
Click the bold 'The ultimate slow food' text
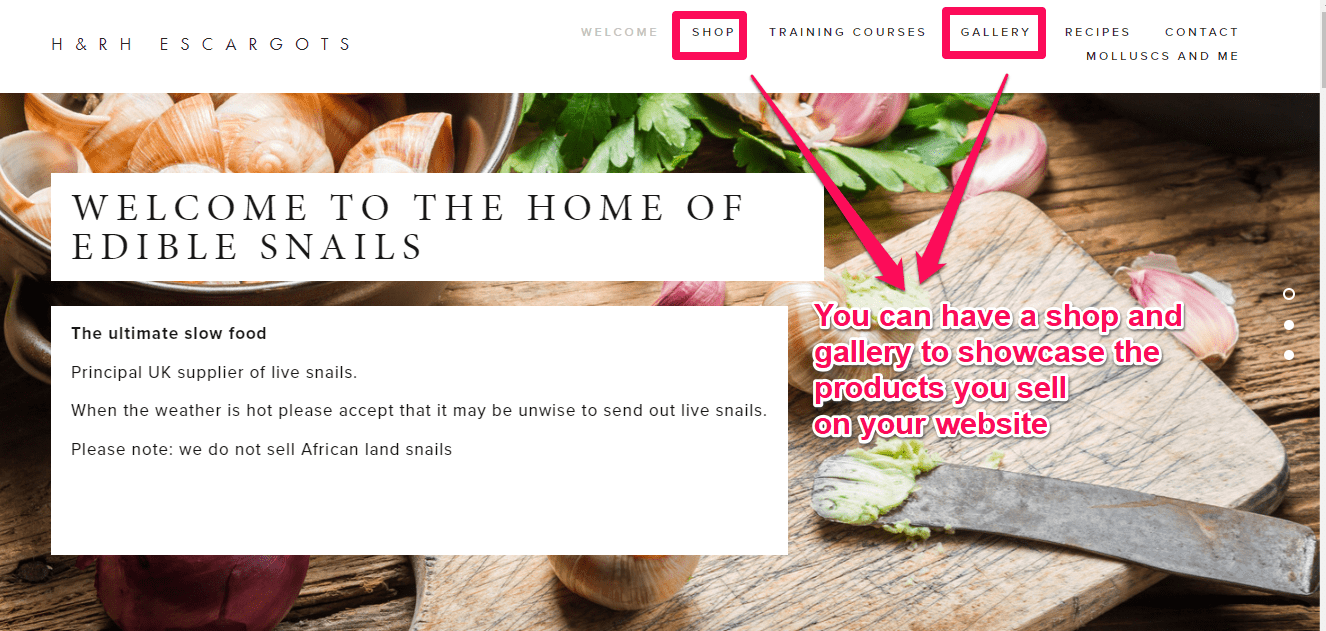[x=169, y=333]
